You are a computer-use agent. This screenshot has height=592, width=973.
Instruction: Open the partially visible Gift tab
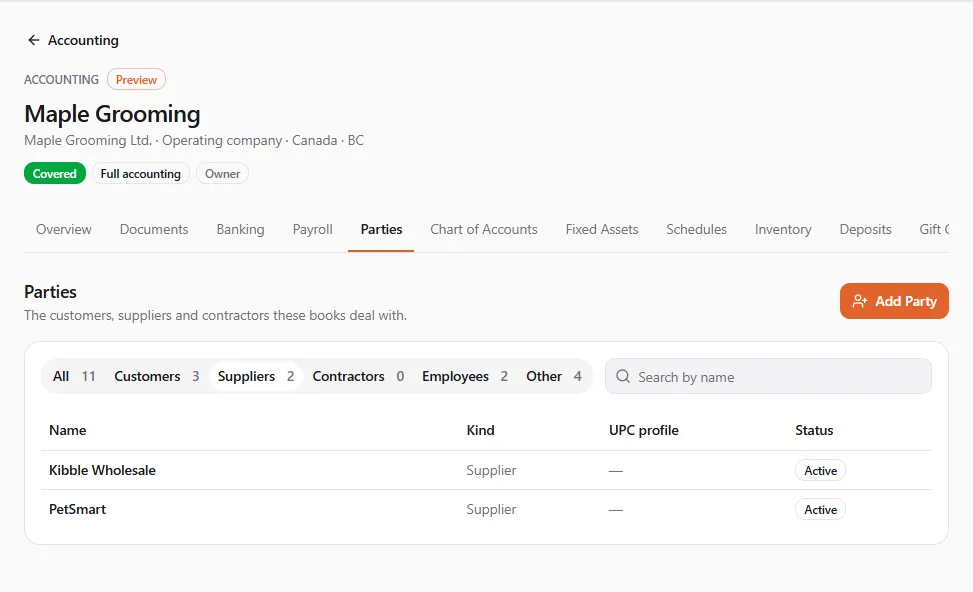[934, 230]
